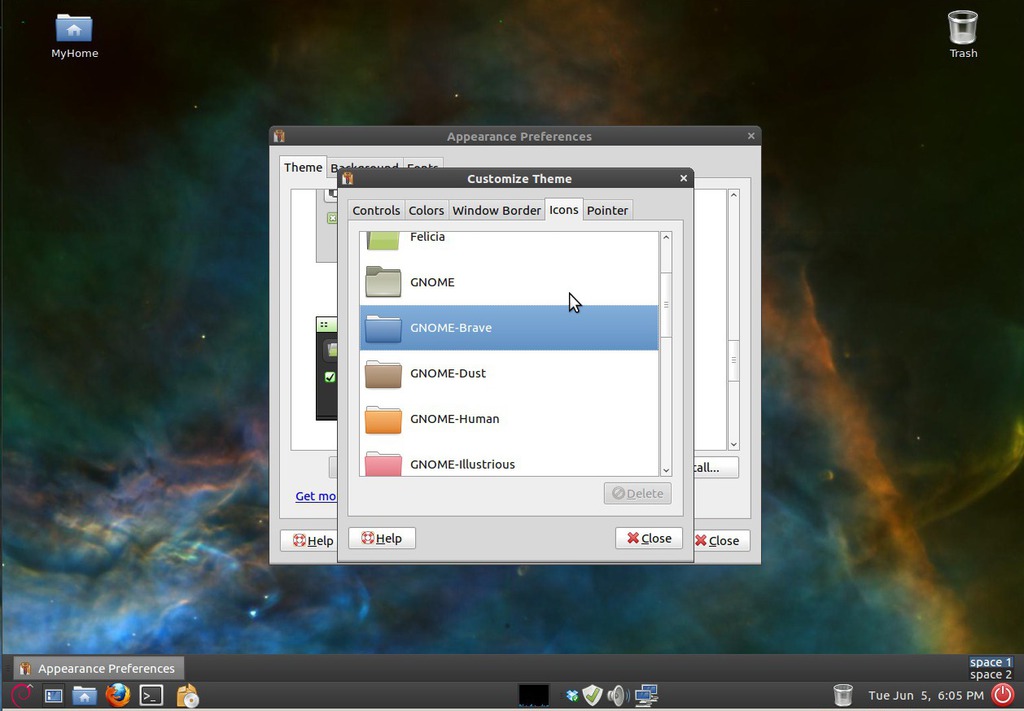Click the system monitor graph applet
Image resolution: width=1024 pixels, height=711 pixels.
(534, 695)
